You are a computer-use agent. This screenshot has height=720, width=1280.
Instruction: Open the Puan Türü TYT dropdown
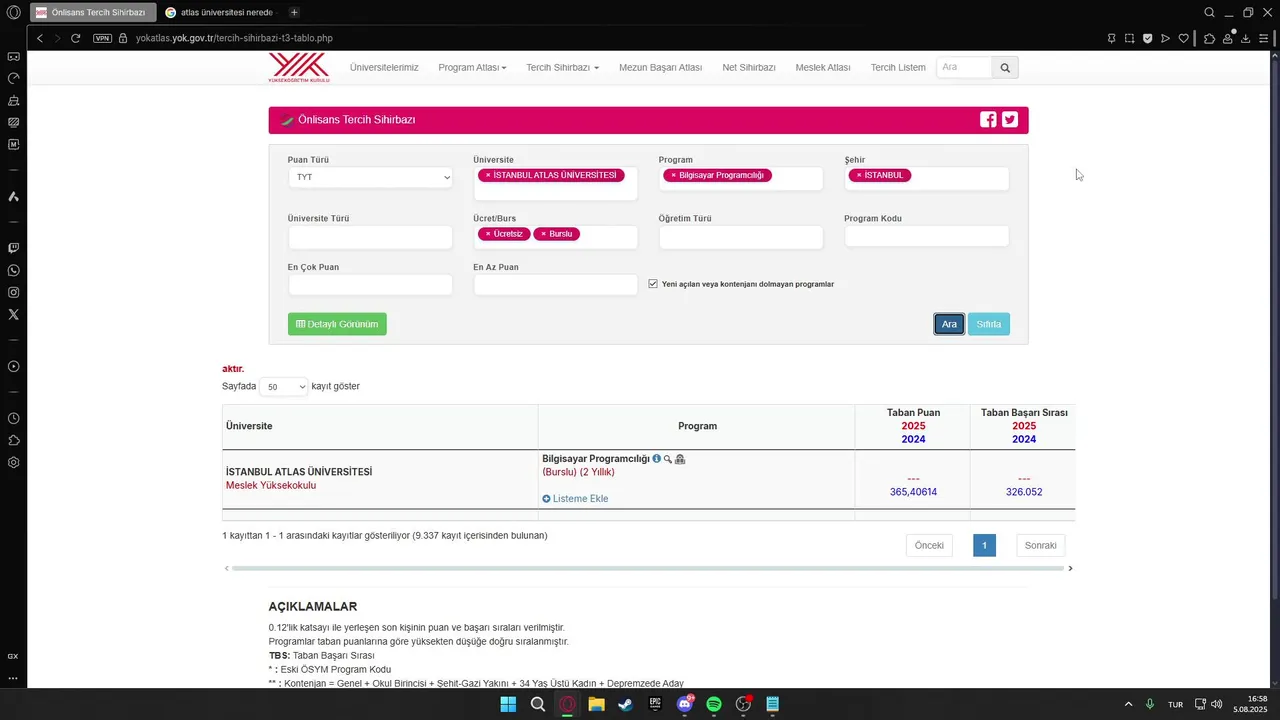[370, 177]
